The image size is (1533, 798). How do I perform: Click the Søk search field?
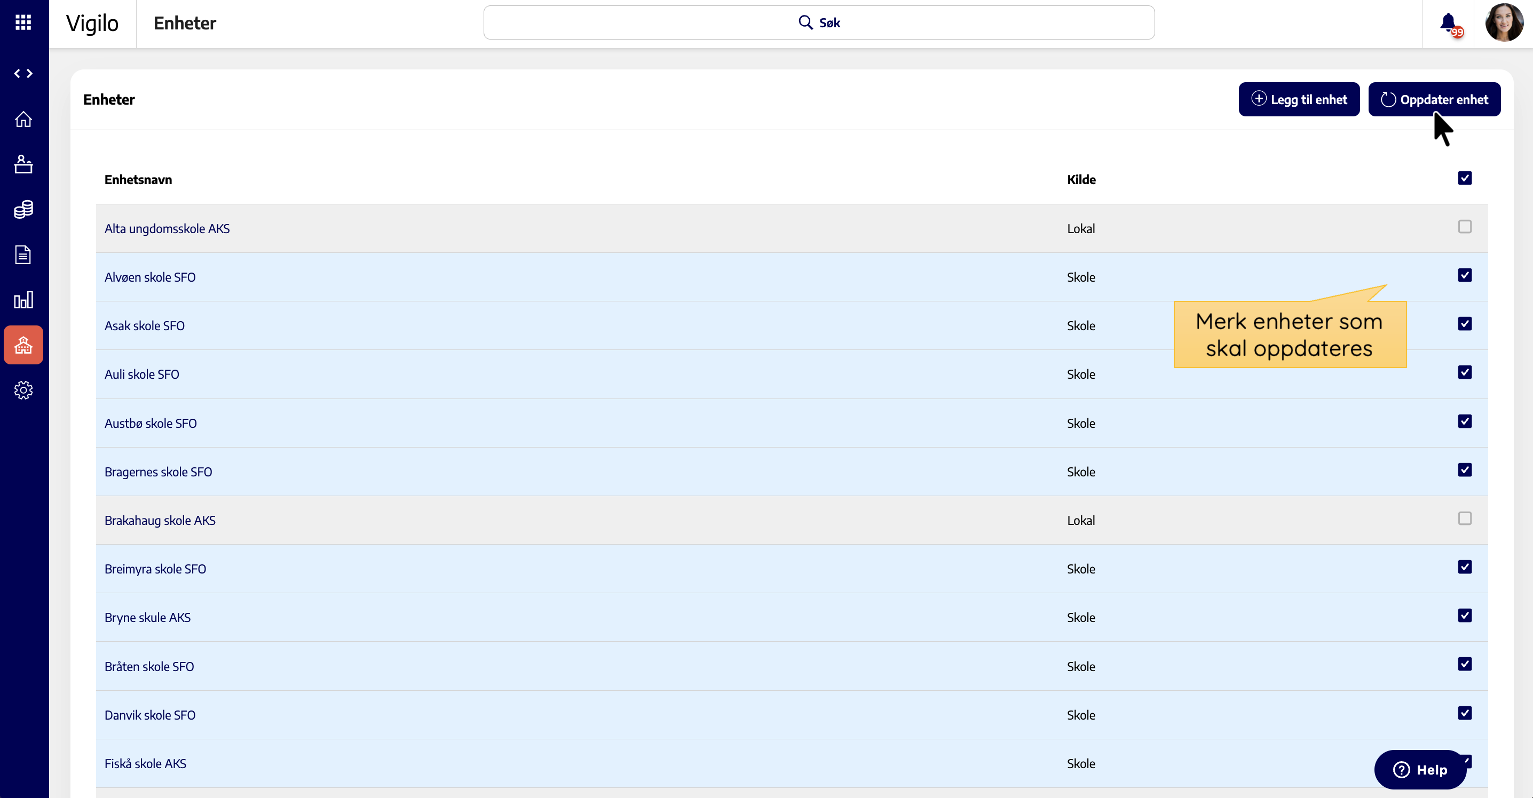[x=818, y=22]
